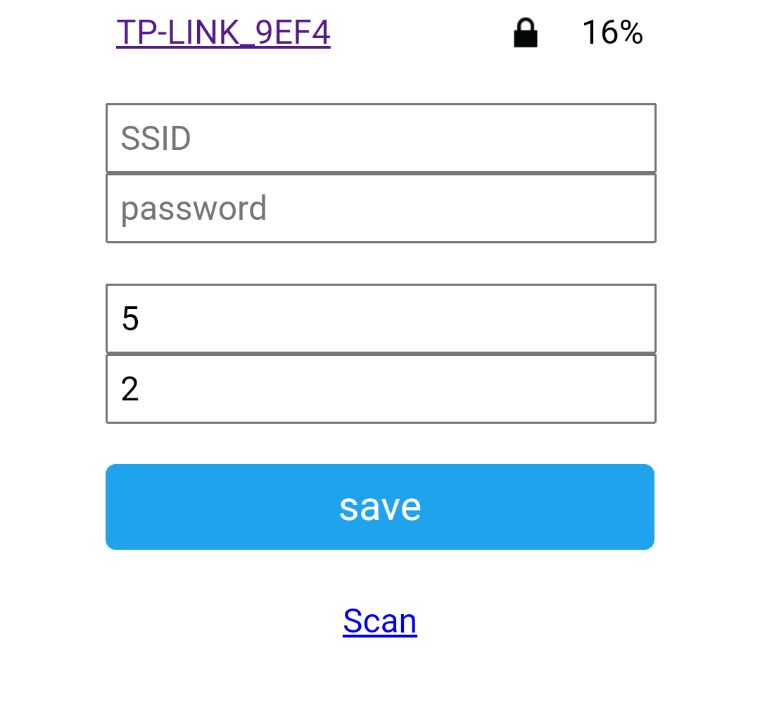The width and height of the screenshot is (760, 708).
Task: Click the signal percentage next to the lock
Action: [x=612, y=33]
